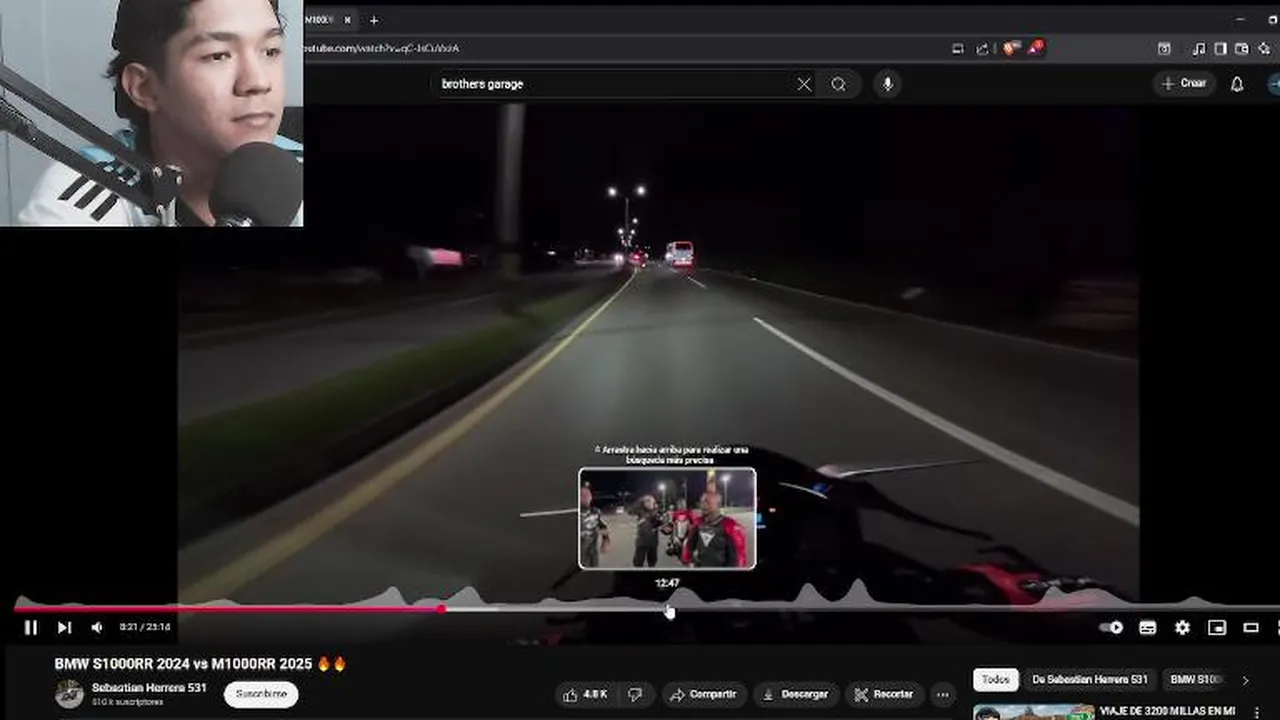Click the Descargar download button
This screenshot has height=720, width=1280.
pyautogui.click(x=795, y=694)
